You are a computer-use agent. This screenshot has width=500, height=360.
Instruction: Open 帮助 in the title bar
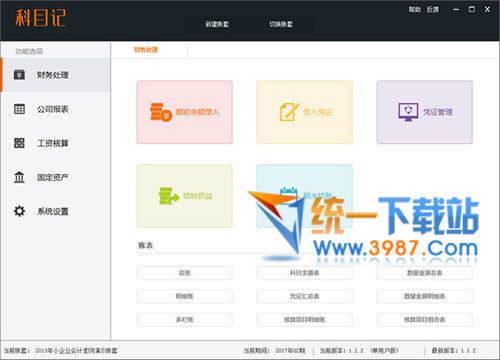[x=415, y=10]
